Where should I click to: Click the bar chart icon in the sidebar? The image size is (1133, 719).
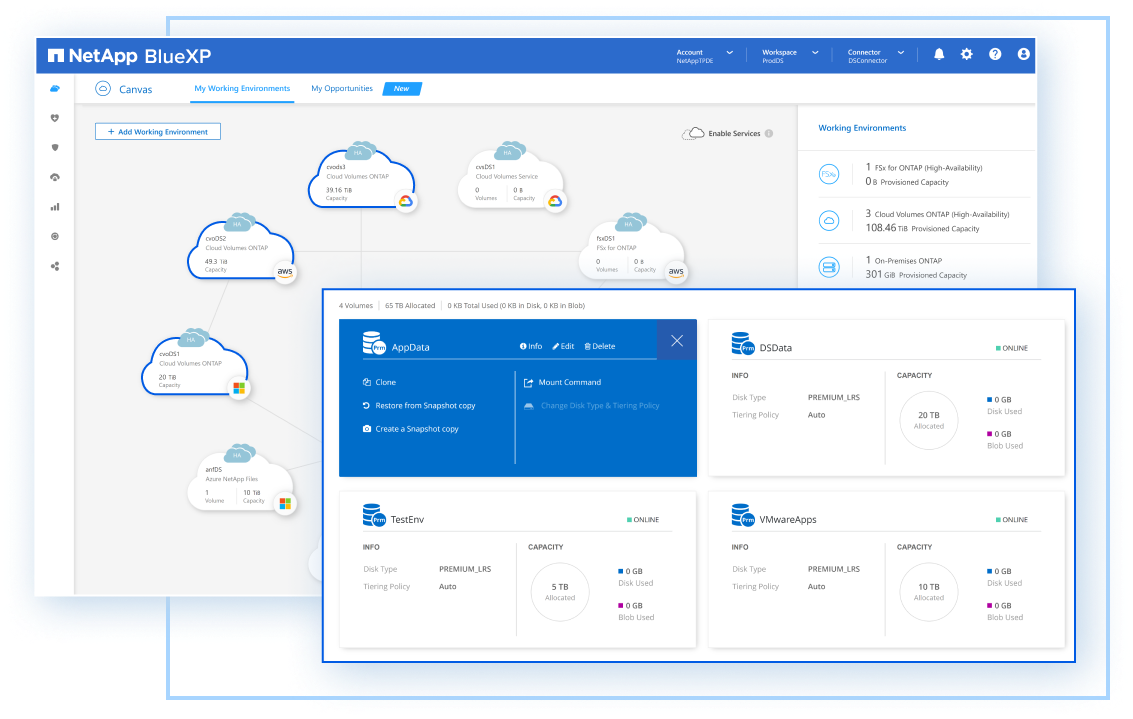coord(55,207)
